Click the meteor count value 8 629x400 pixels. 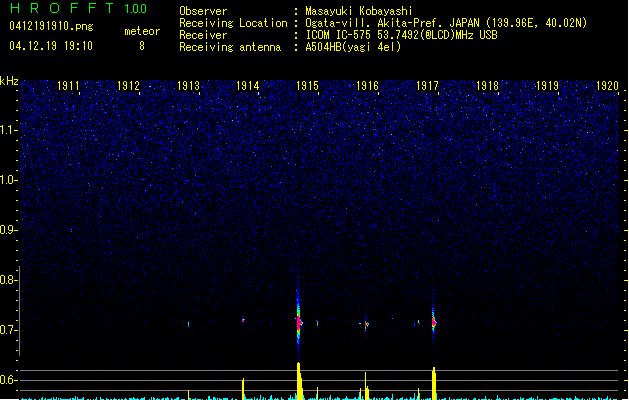[x=142, y=46]
